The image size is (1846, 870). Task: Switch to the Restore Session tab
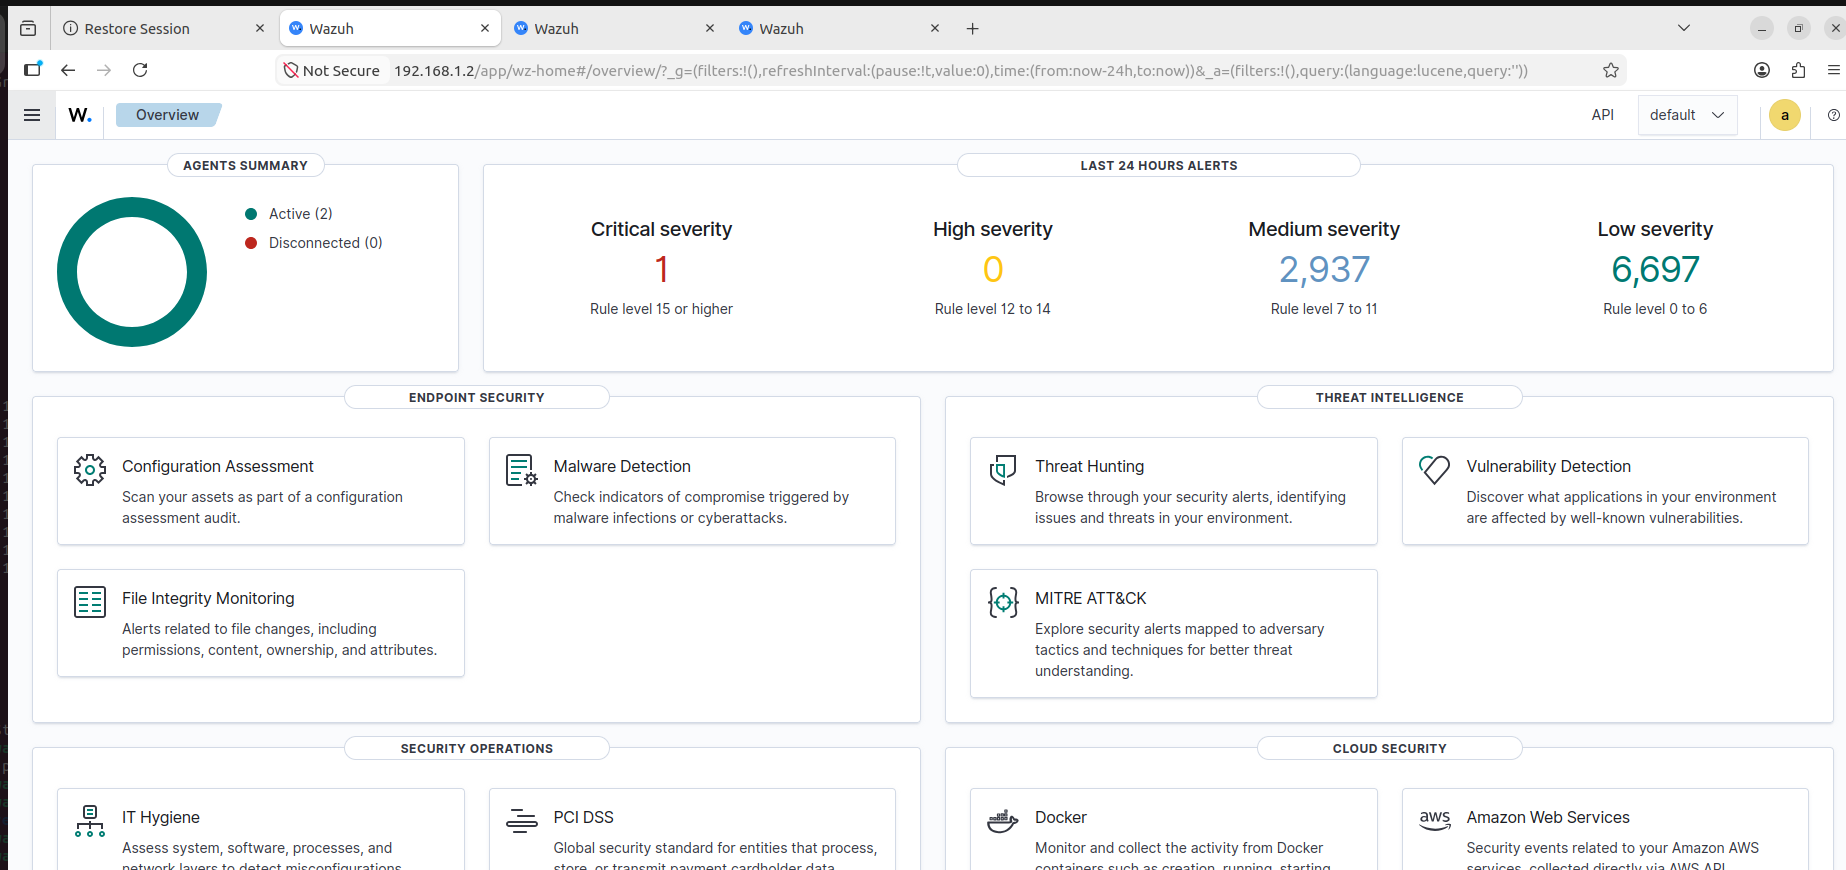pos(163,29)
